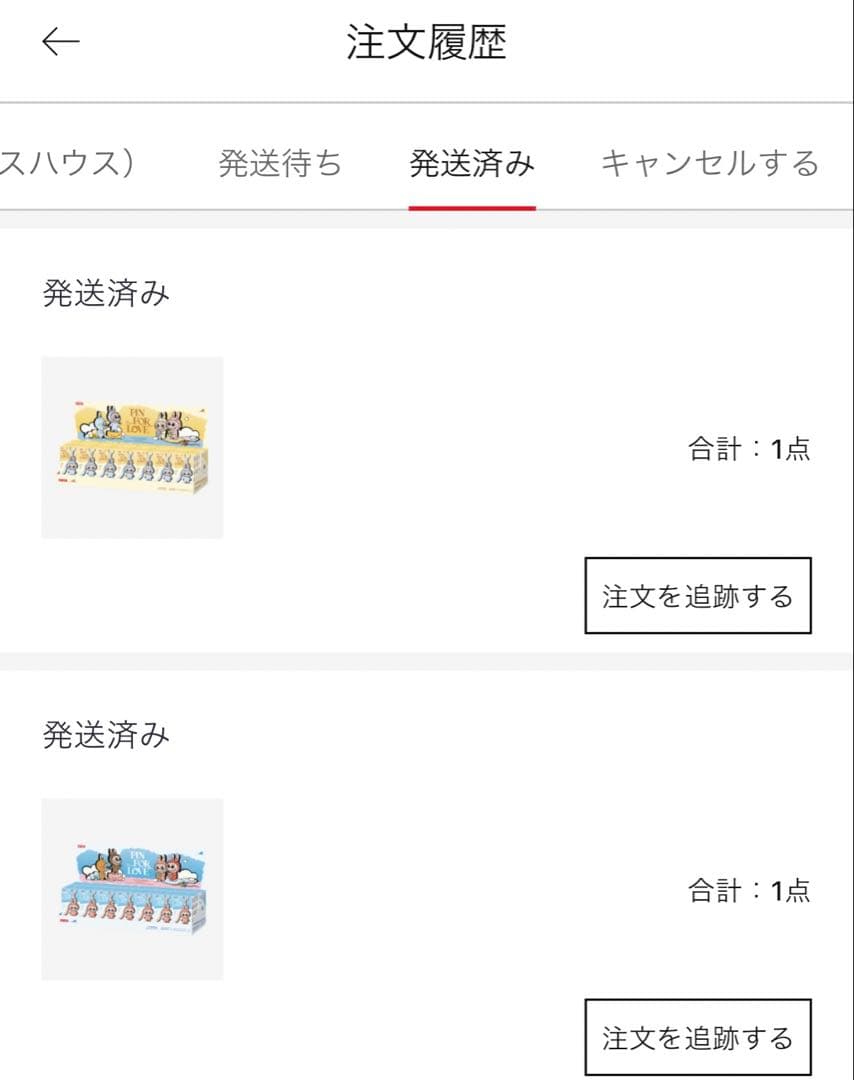Select the partially visible スハウス) tab
Screen dimensions: 854x1080
click(x=68, y=163)
